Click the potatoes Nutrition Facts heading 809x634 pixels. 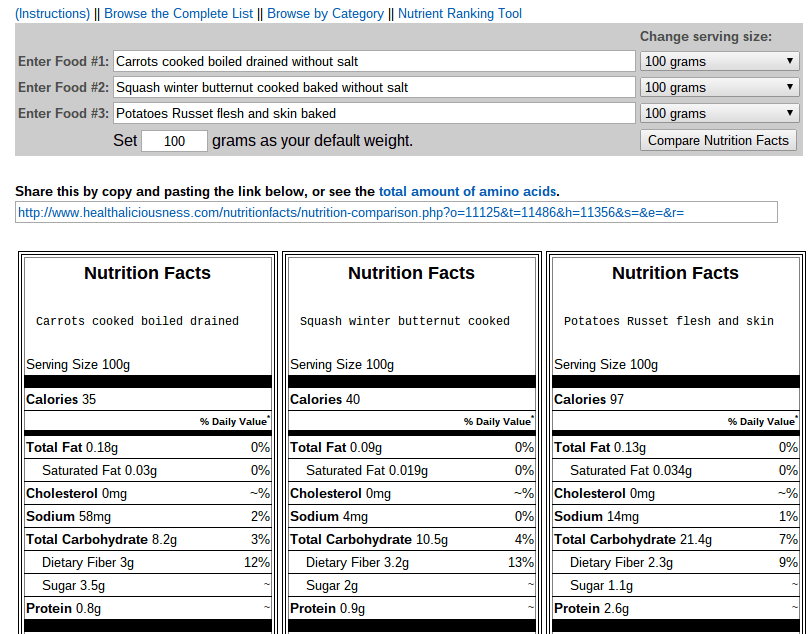click(675, 273)
